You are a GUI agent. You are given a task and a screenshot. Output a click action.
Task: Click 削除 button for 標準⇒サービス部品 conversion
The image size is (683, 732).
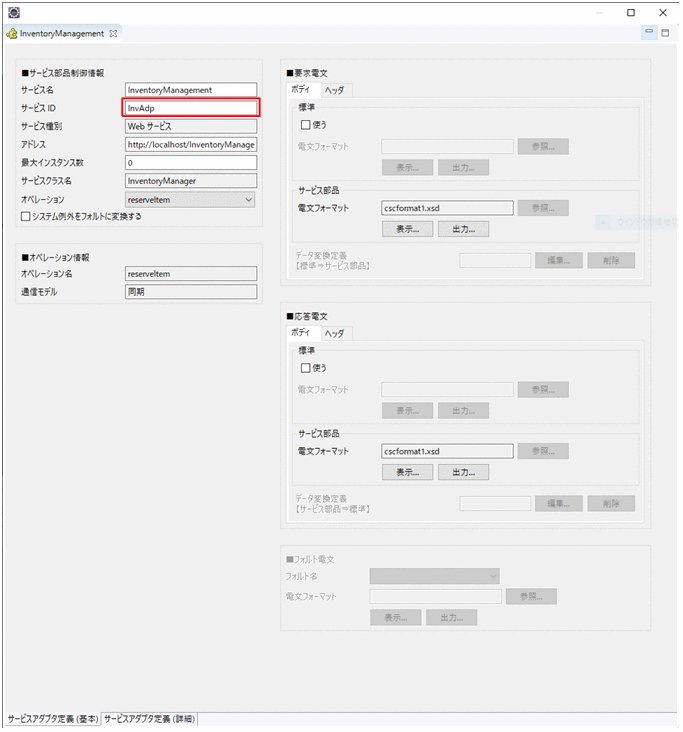tap(611, 260)
